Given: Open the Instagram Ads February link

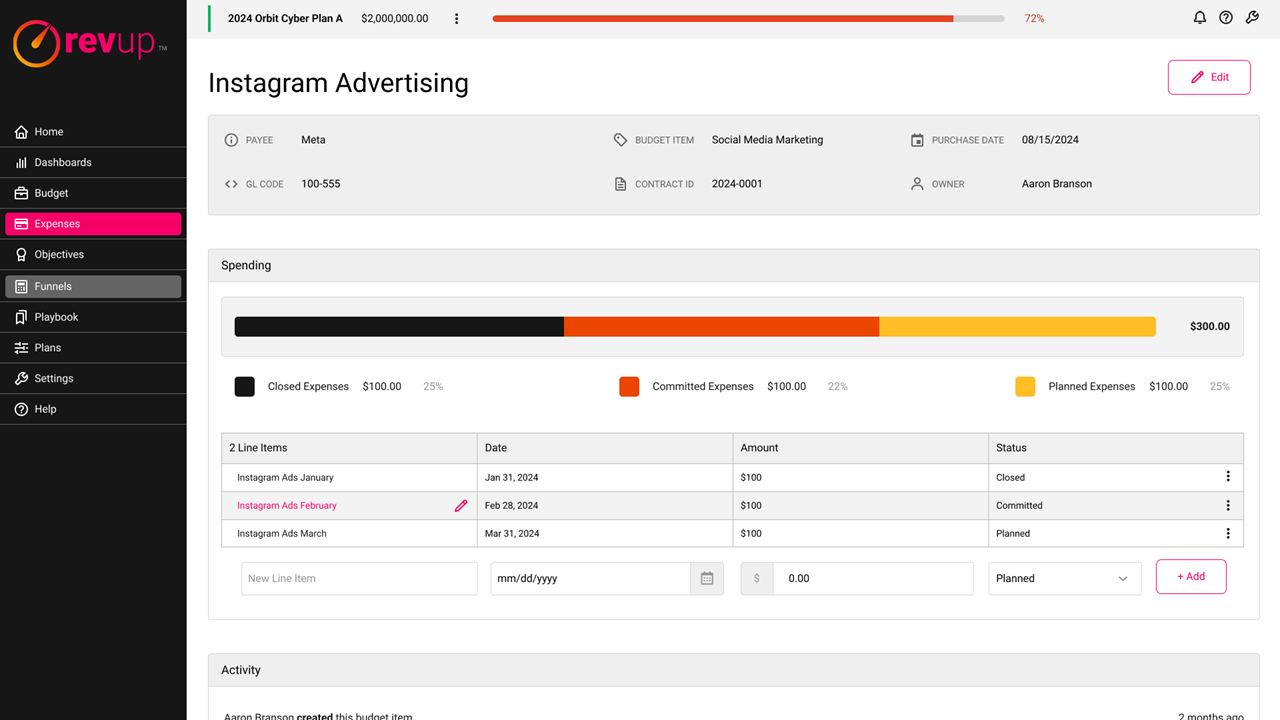Looking at the screenshot, I should tap(287, 506).
